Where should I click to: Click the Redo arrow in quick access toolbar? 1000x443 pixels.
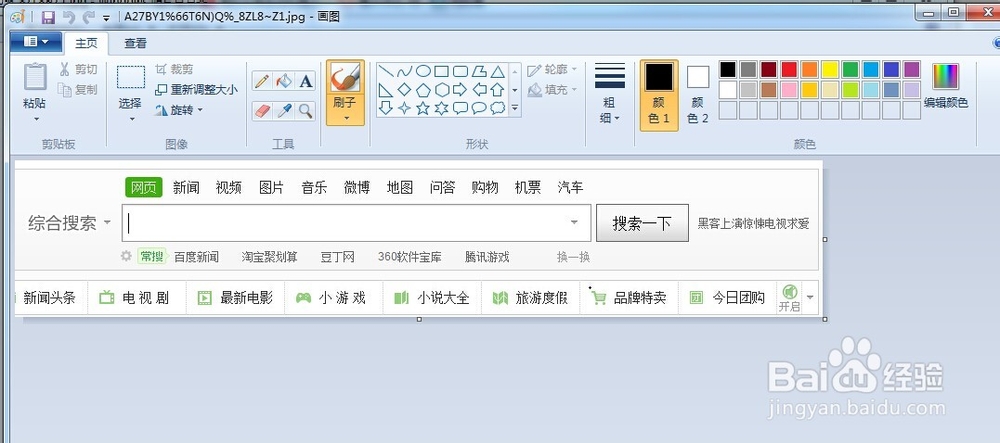89,17
